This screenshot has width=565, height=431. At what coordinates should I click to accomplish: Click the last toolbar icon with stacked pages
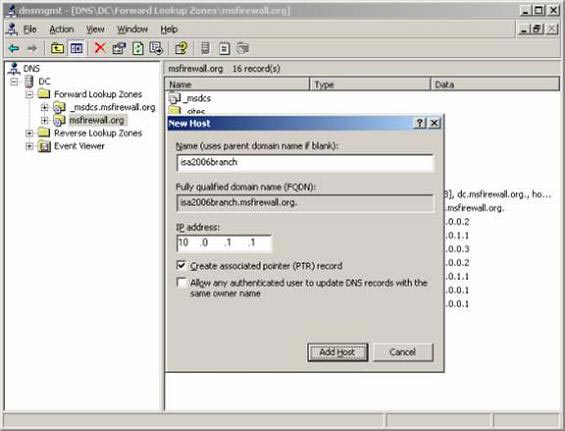point(243,48)
